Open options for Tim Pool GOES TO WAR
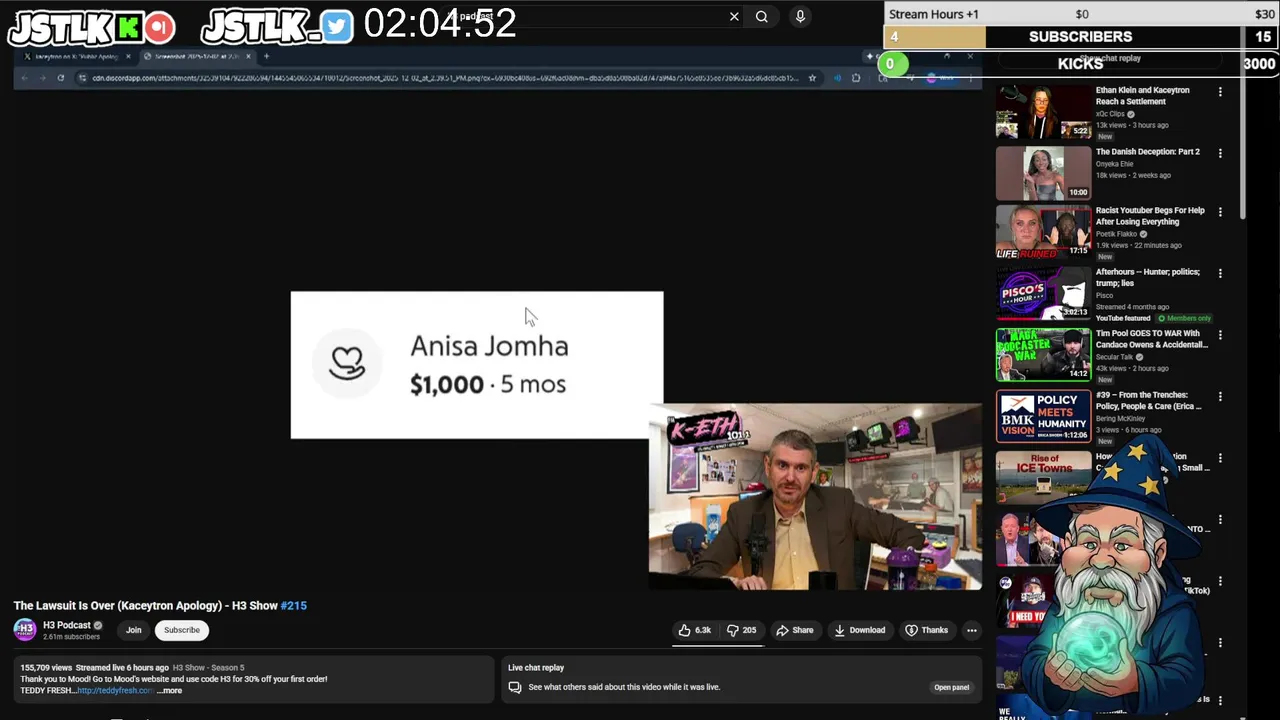This screenshot has height=720, width=1280. click(1220, 335)
